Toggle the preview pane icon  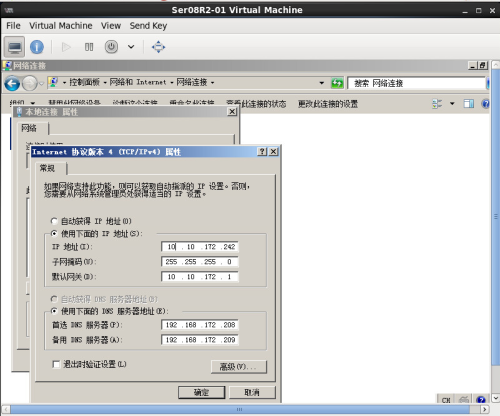click(469, 104)
